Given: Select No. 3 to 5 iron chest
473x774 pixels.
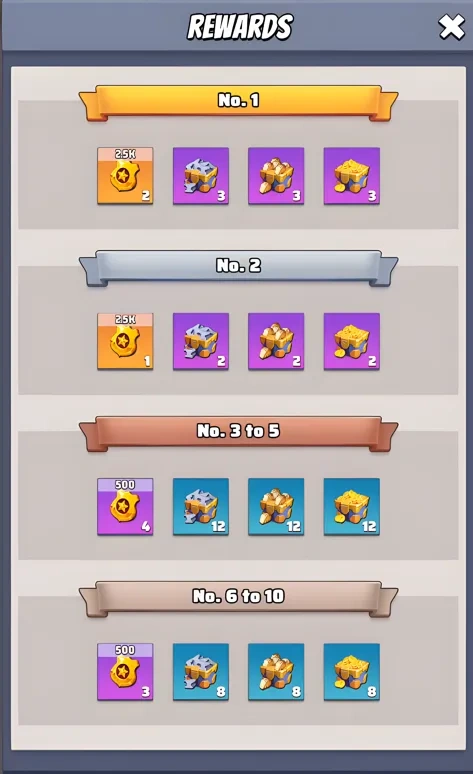Looking at the screenshot, I should point(201,506).
